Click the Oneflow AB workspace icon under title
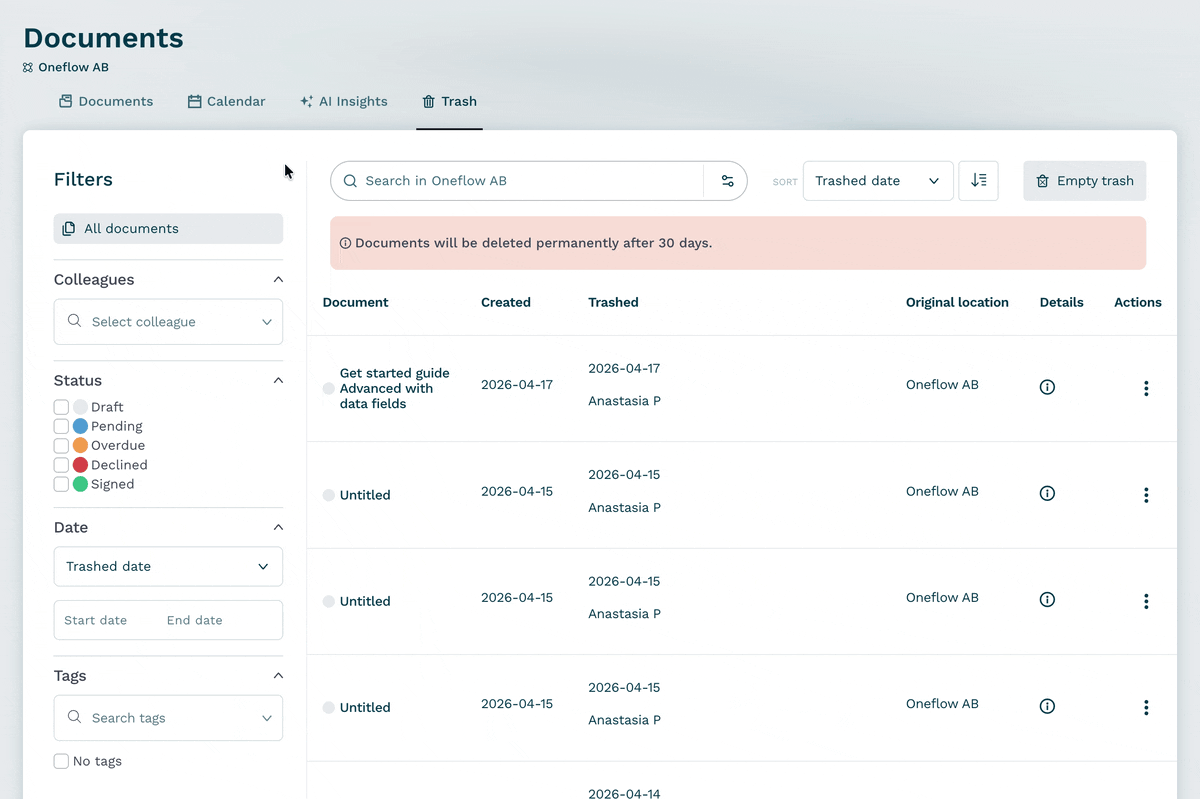Viewport: 1200px width, 799px height. pyautogui.click(x=28, y=68)
